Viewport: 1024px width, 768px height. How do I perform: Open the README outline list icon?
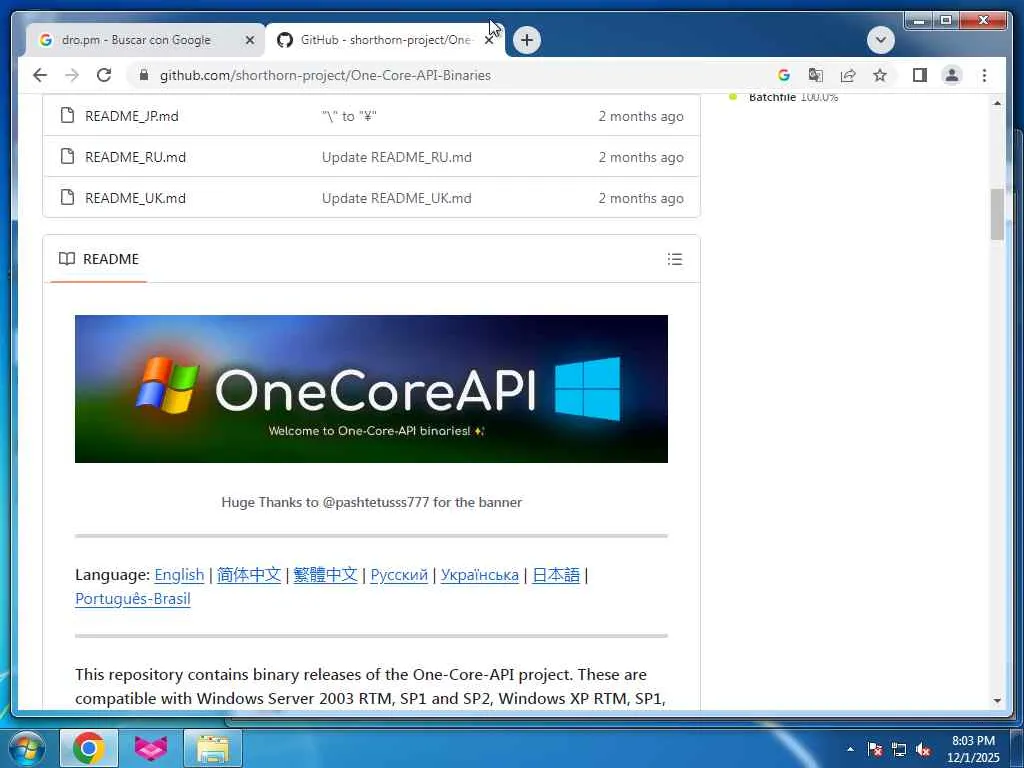point(675,259)
